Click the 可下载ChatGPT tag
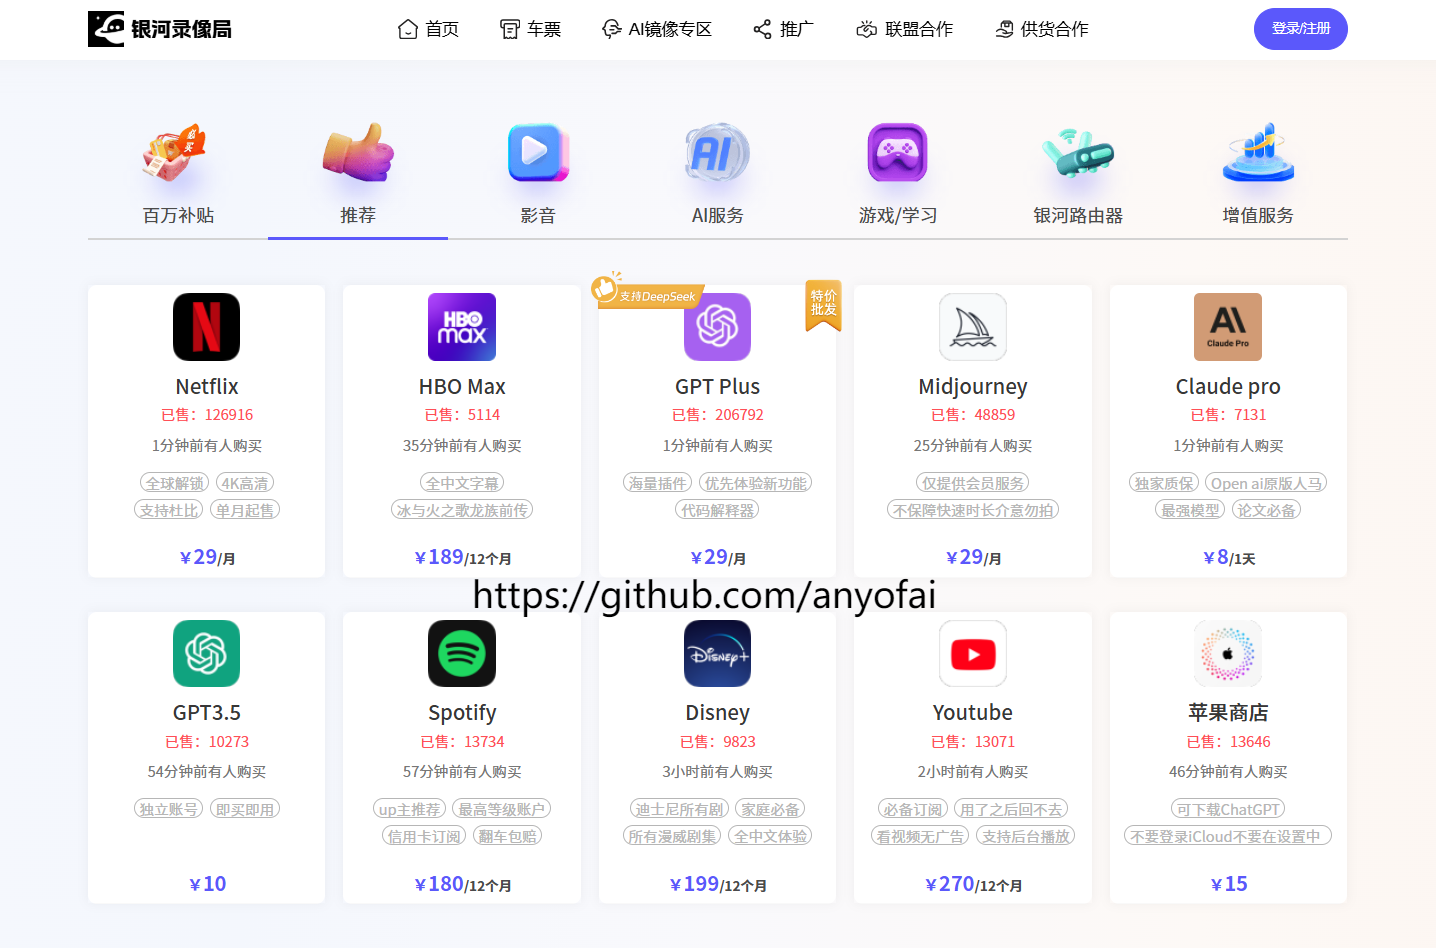1436x948 pixels. pos(1228,809)
